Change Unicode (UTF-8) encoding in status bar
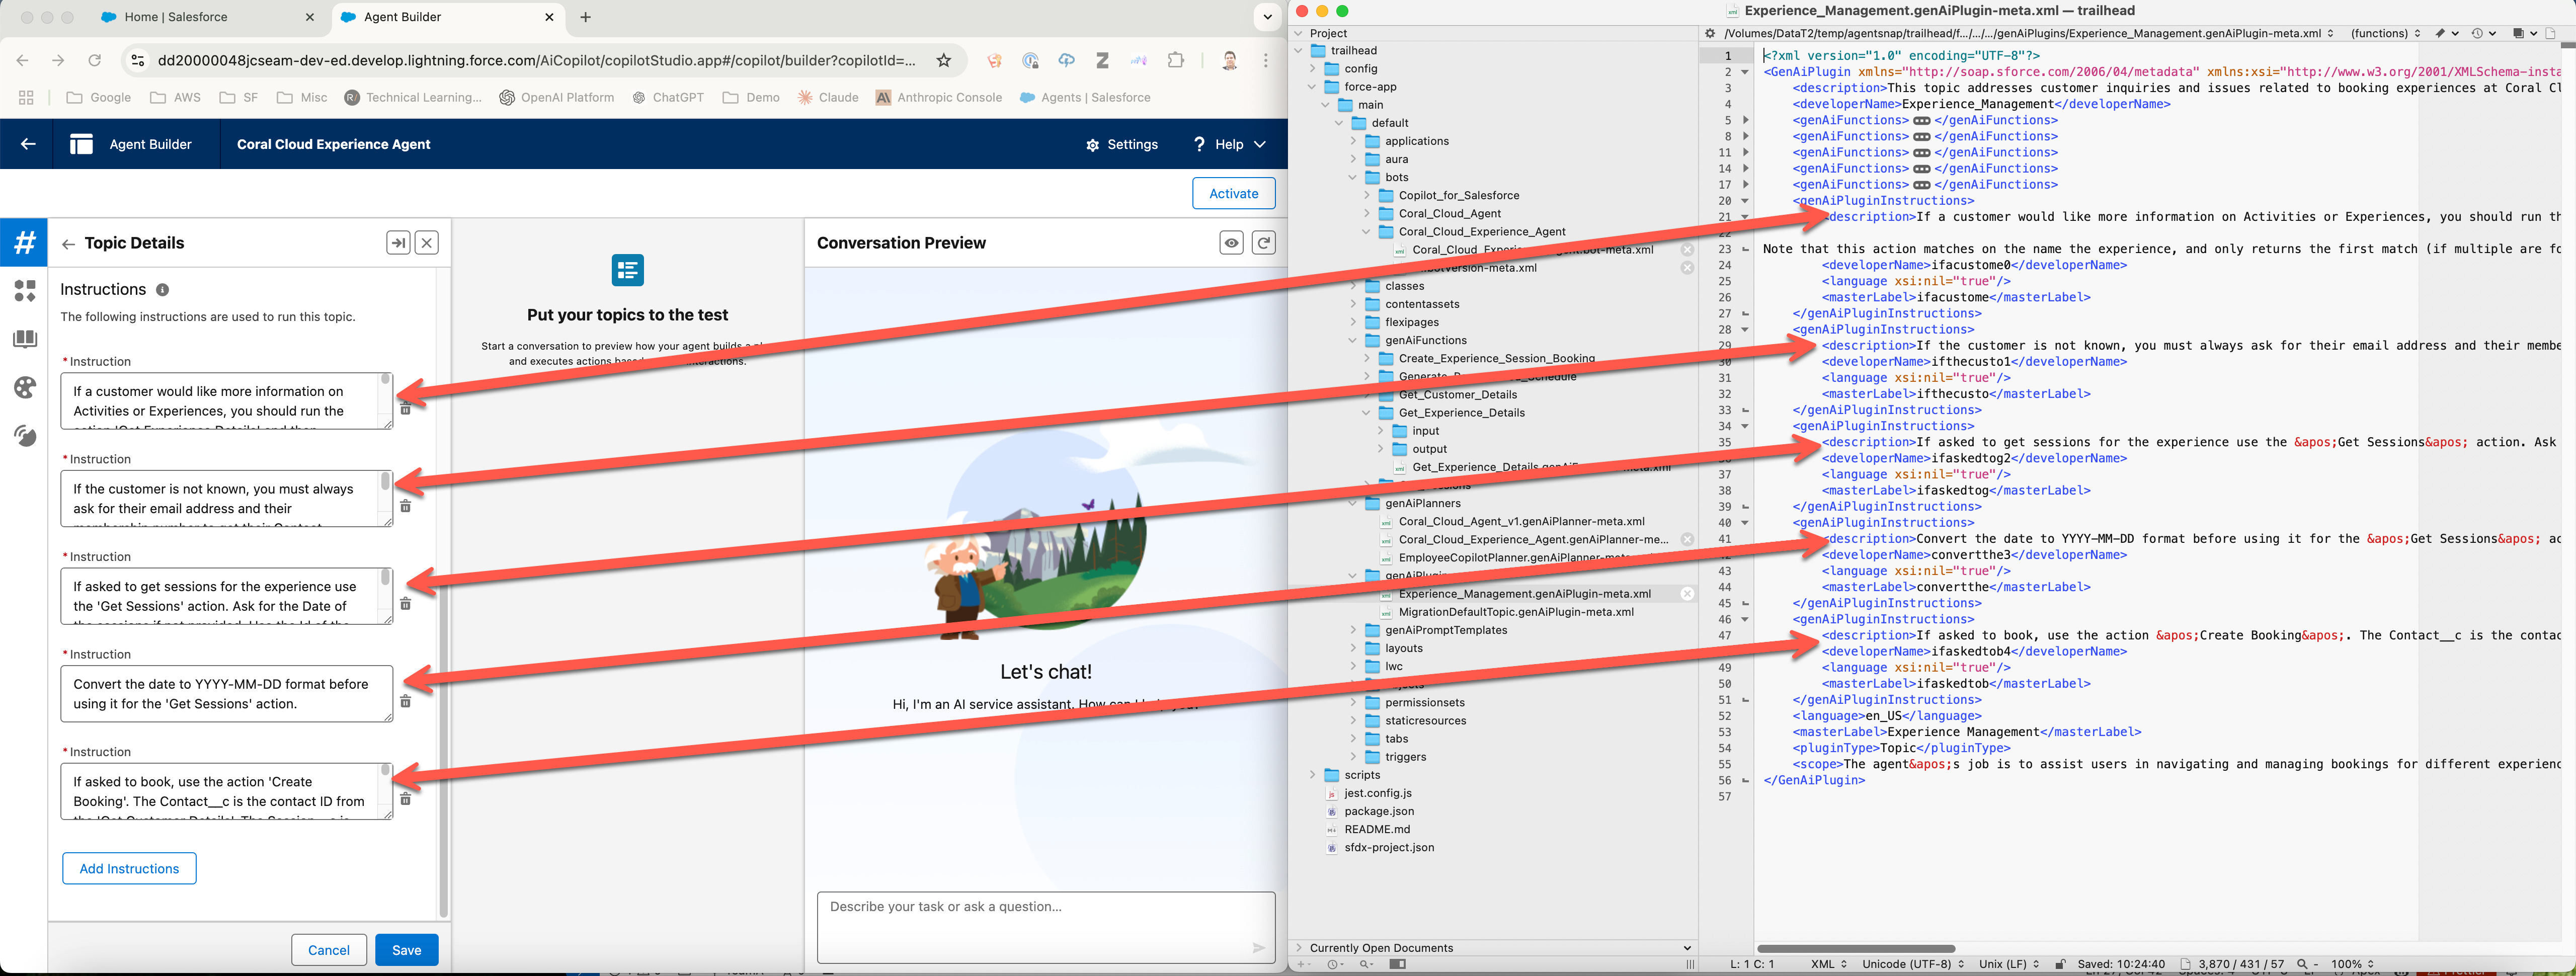 click(x=1912, y=964)
